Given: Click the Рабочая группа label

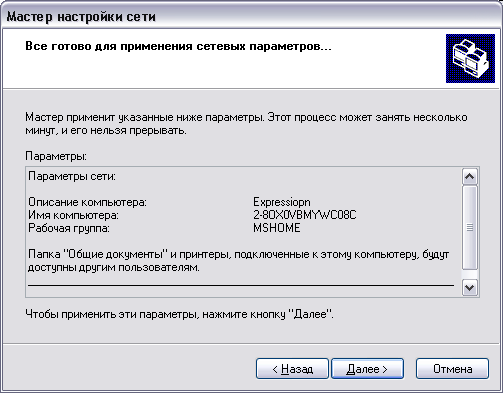Looking at the screenshot, I should coord(69,228).
